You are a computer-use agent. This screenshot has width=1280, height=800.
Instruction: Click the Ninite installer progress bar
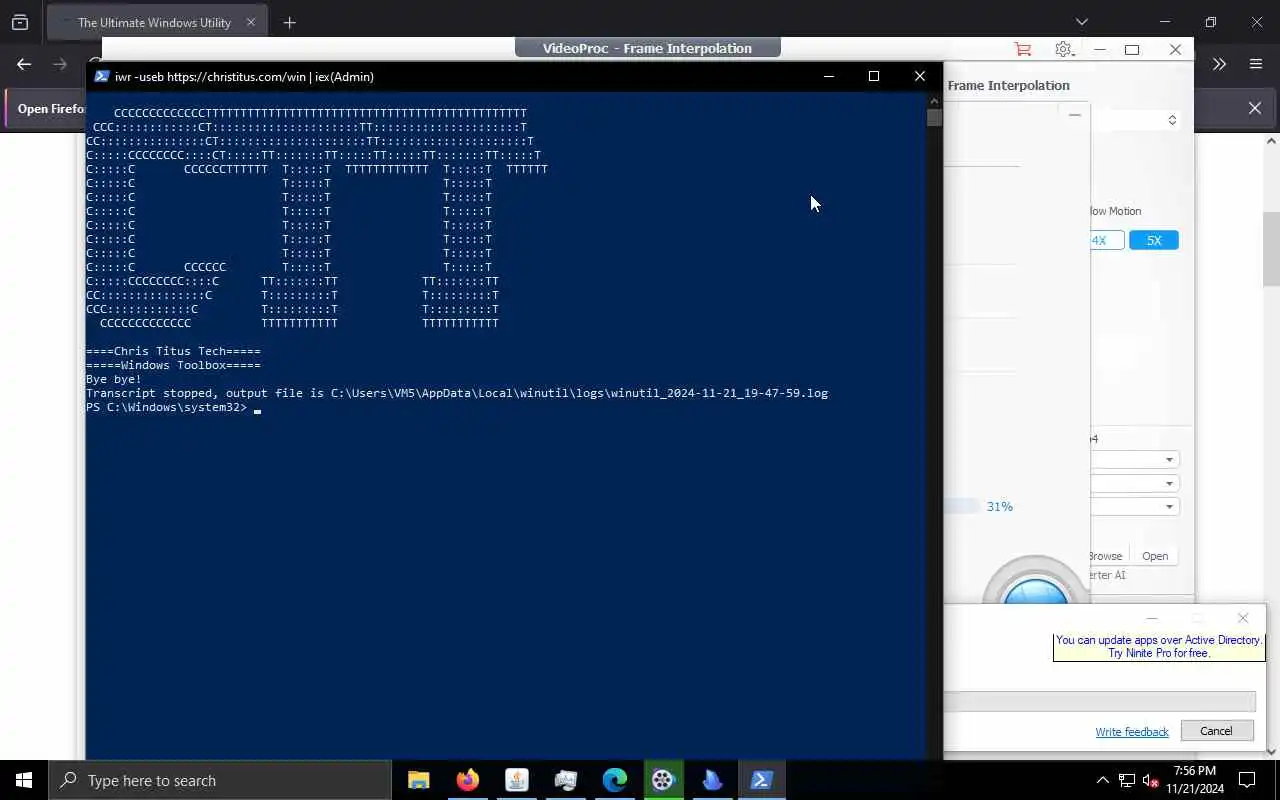[1099, 702]
